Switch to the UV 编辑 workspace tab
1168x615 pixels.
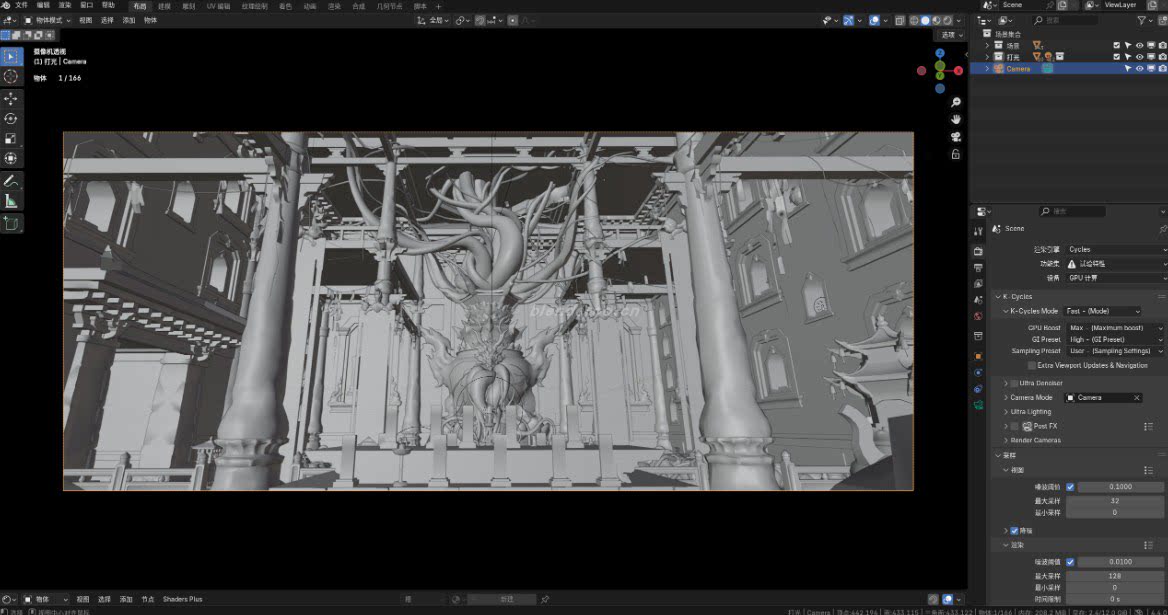click(x=217, y=6)
